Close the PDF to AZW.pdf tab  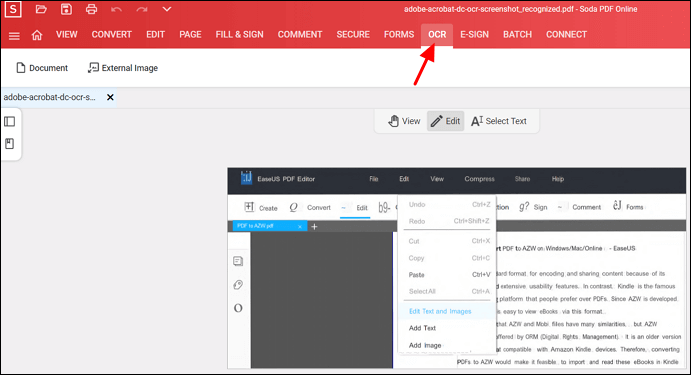tap(300, 226)
